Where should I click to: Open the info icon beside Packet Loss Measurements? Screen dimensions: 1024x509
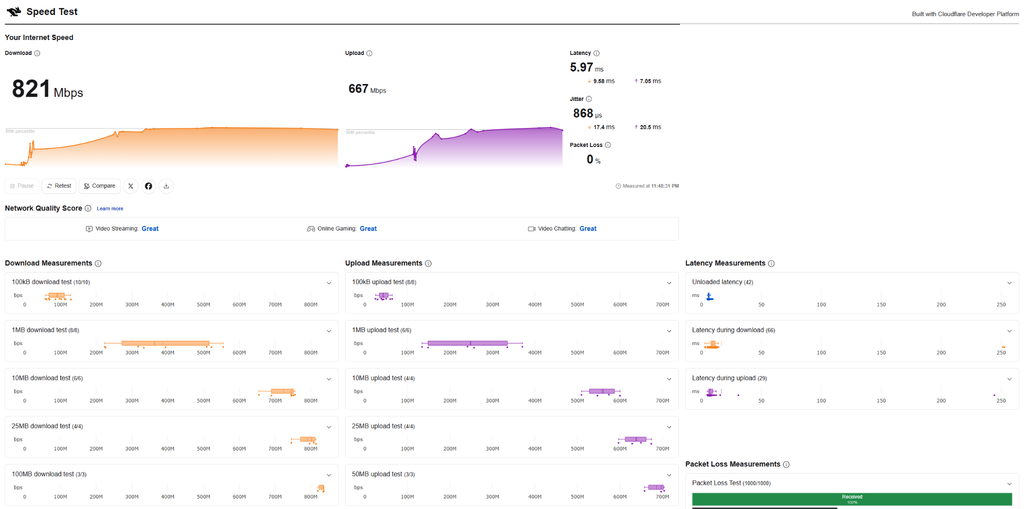[x=786, y=465]
